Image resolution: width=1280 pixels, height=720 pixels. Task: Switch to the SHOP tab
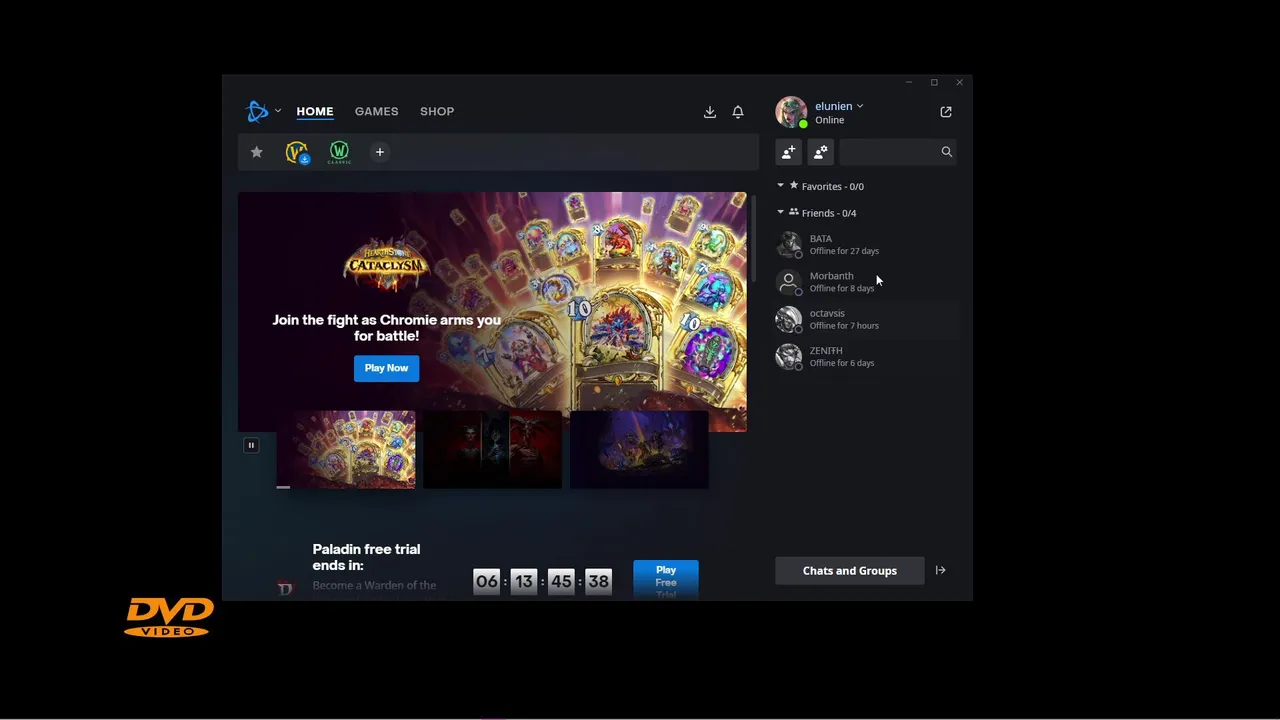tap(437, 111)
